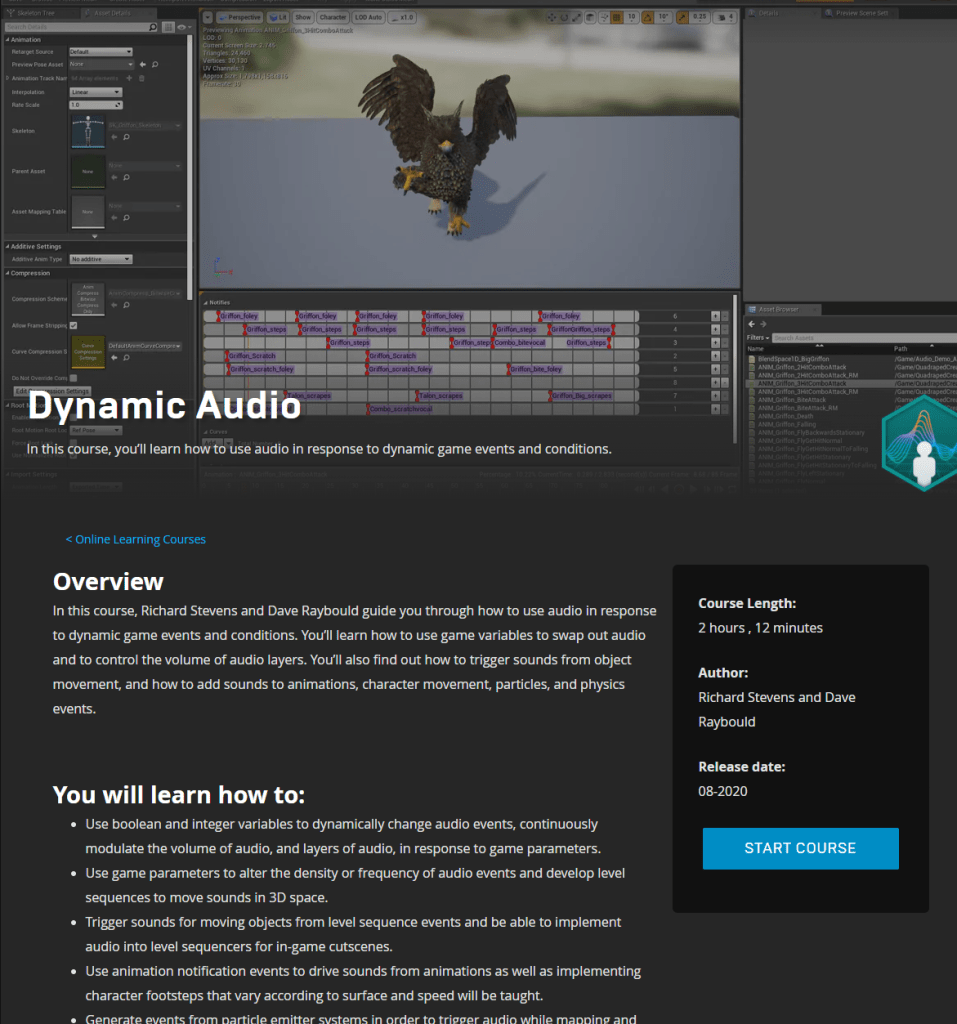This screenshot has height=1024, width=957.
Task: Go back to Online Learning Courses
Action: 135,540
